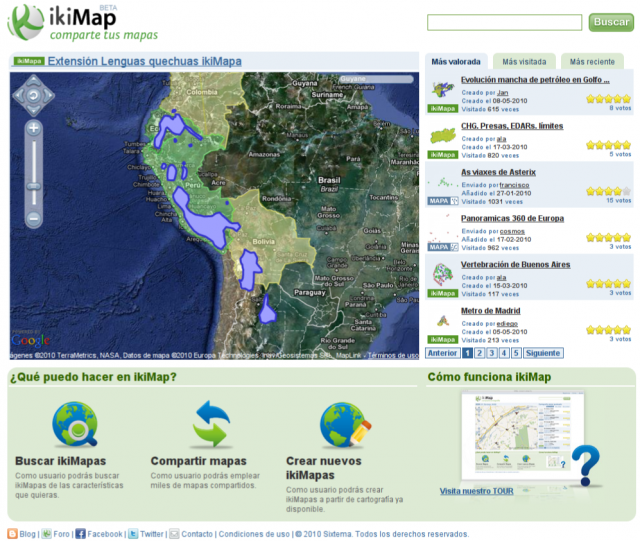
Task: Click the map zoom slider handle
Action: click(x=33, y=186)
